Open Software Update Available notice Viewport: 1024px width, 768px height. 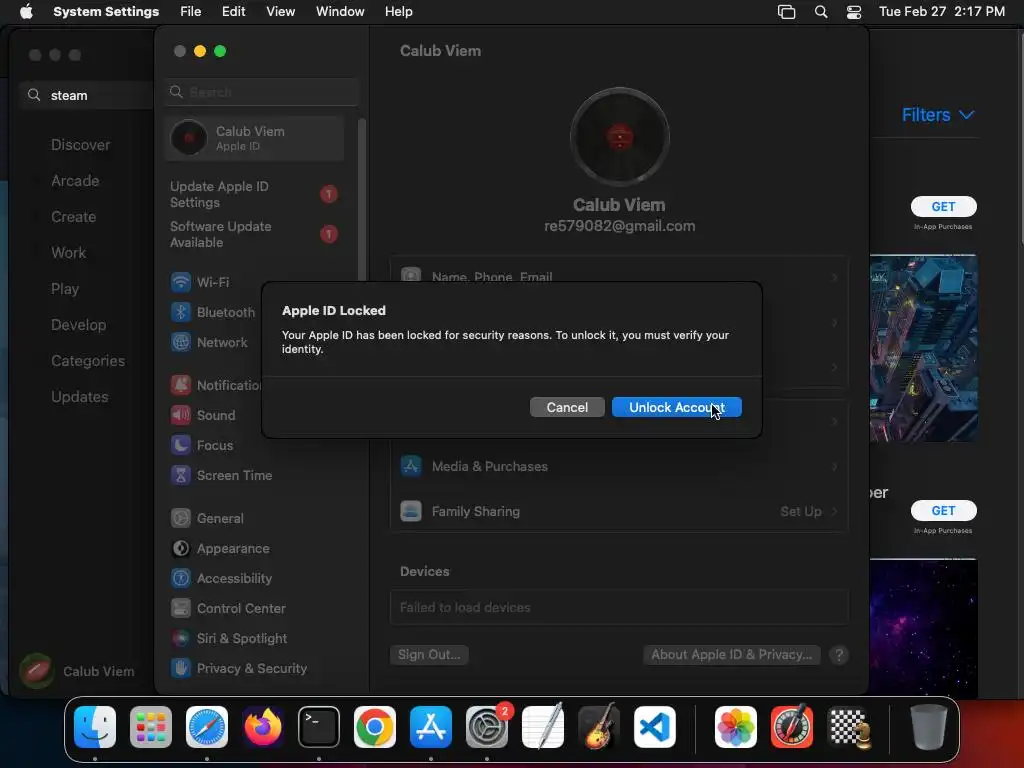point(254,234)
